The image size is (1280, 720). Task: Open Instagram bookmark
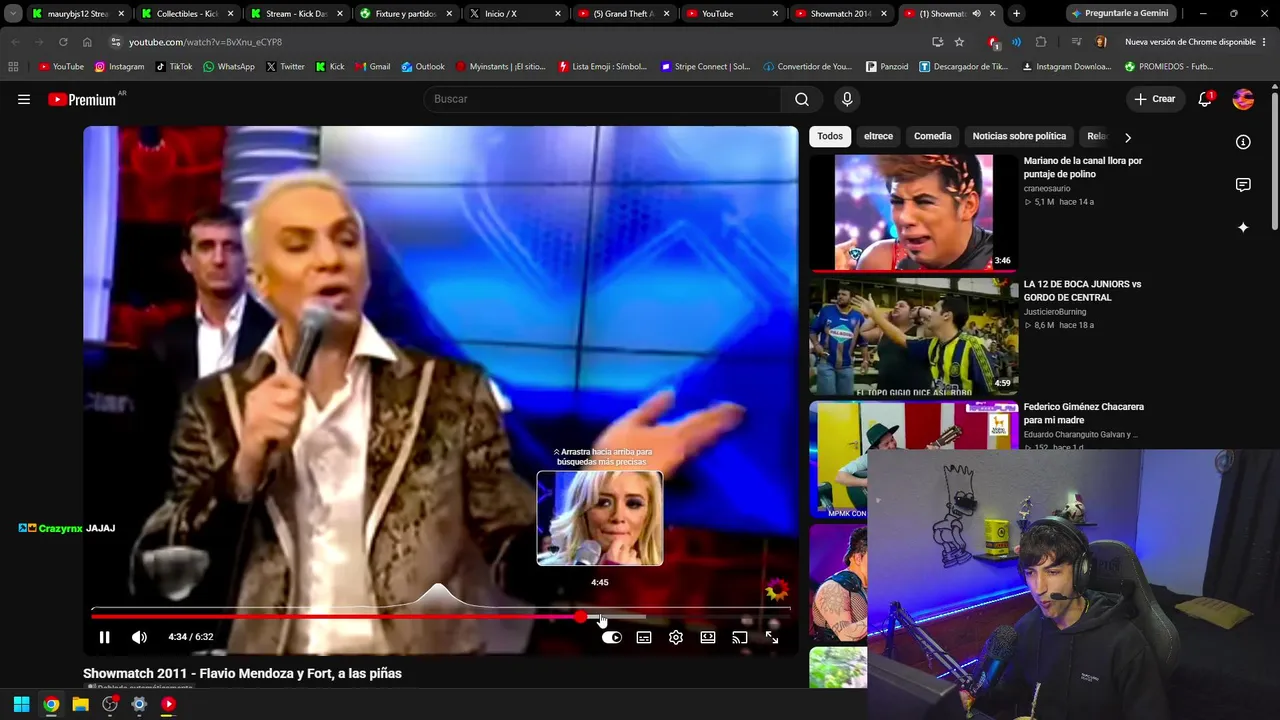coord(119,67)
